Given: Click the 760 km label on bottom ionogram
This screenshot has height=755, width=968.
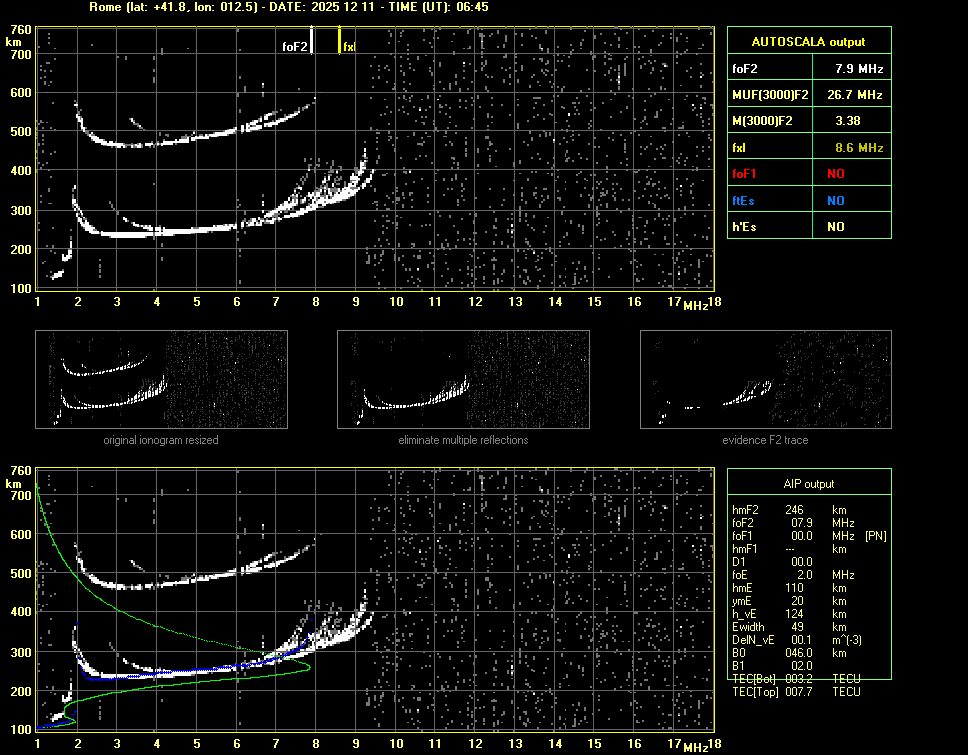Looking at the screenshot, I should click(x=19, y=471).
